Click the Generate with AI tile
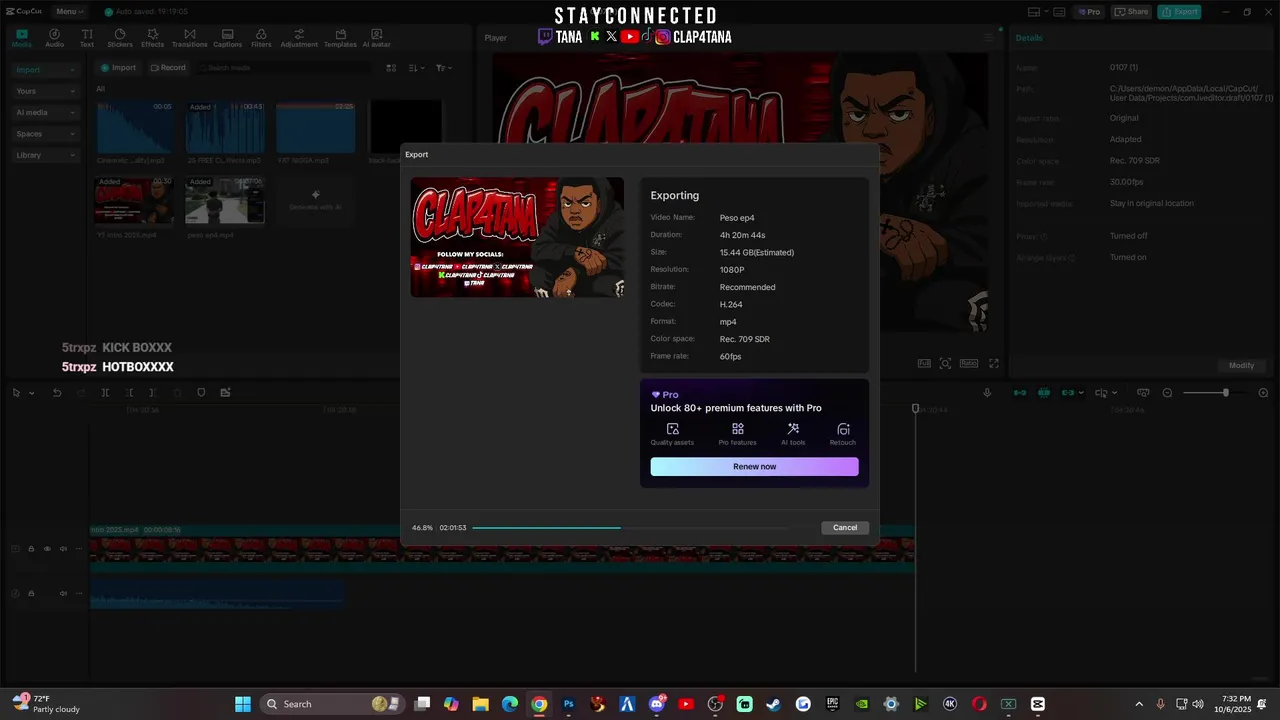This screenshot has width=1280, height=720. (x=315, y=200)
